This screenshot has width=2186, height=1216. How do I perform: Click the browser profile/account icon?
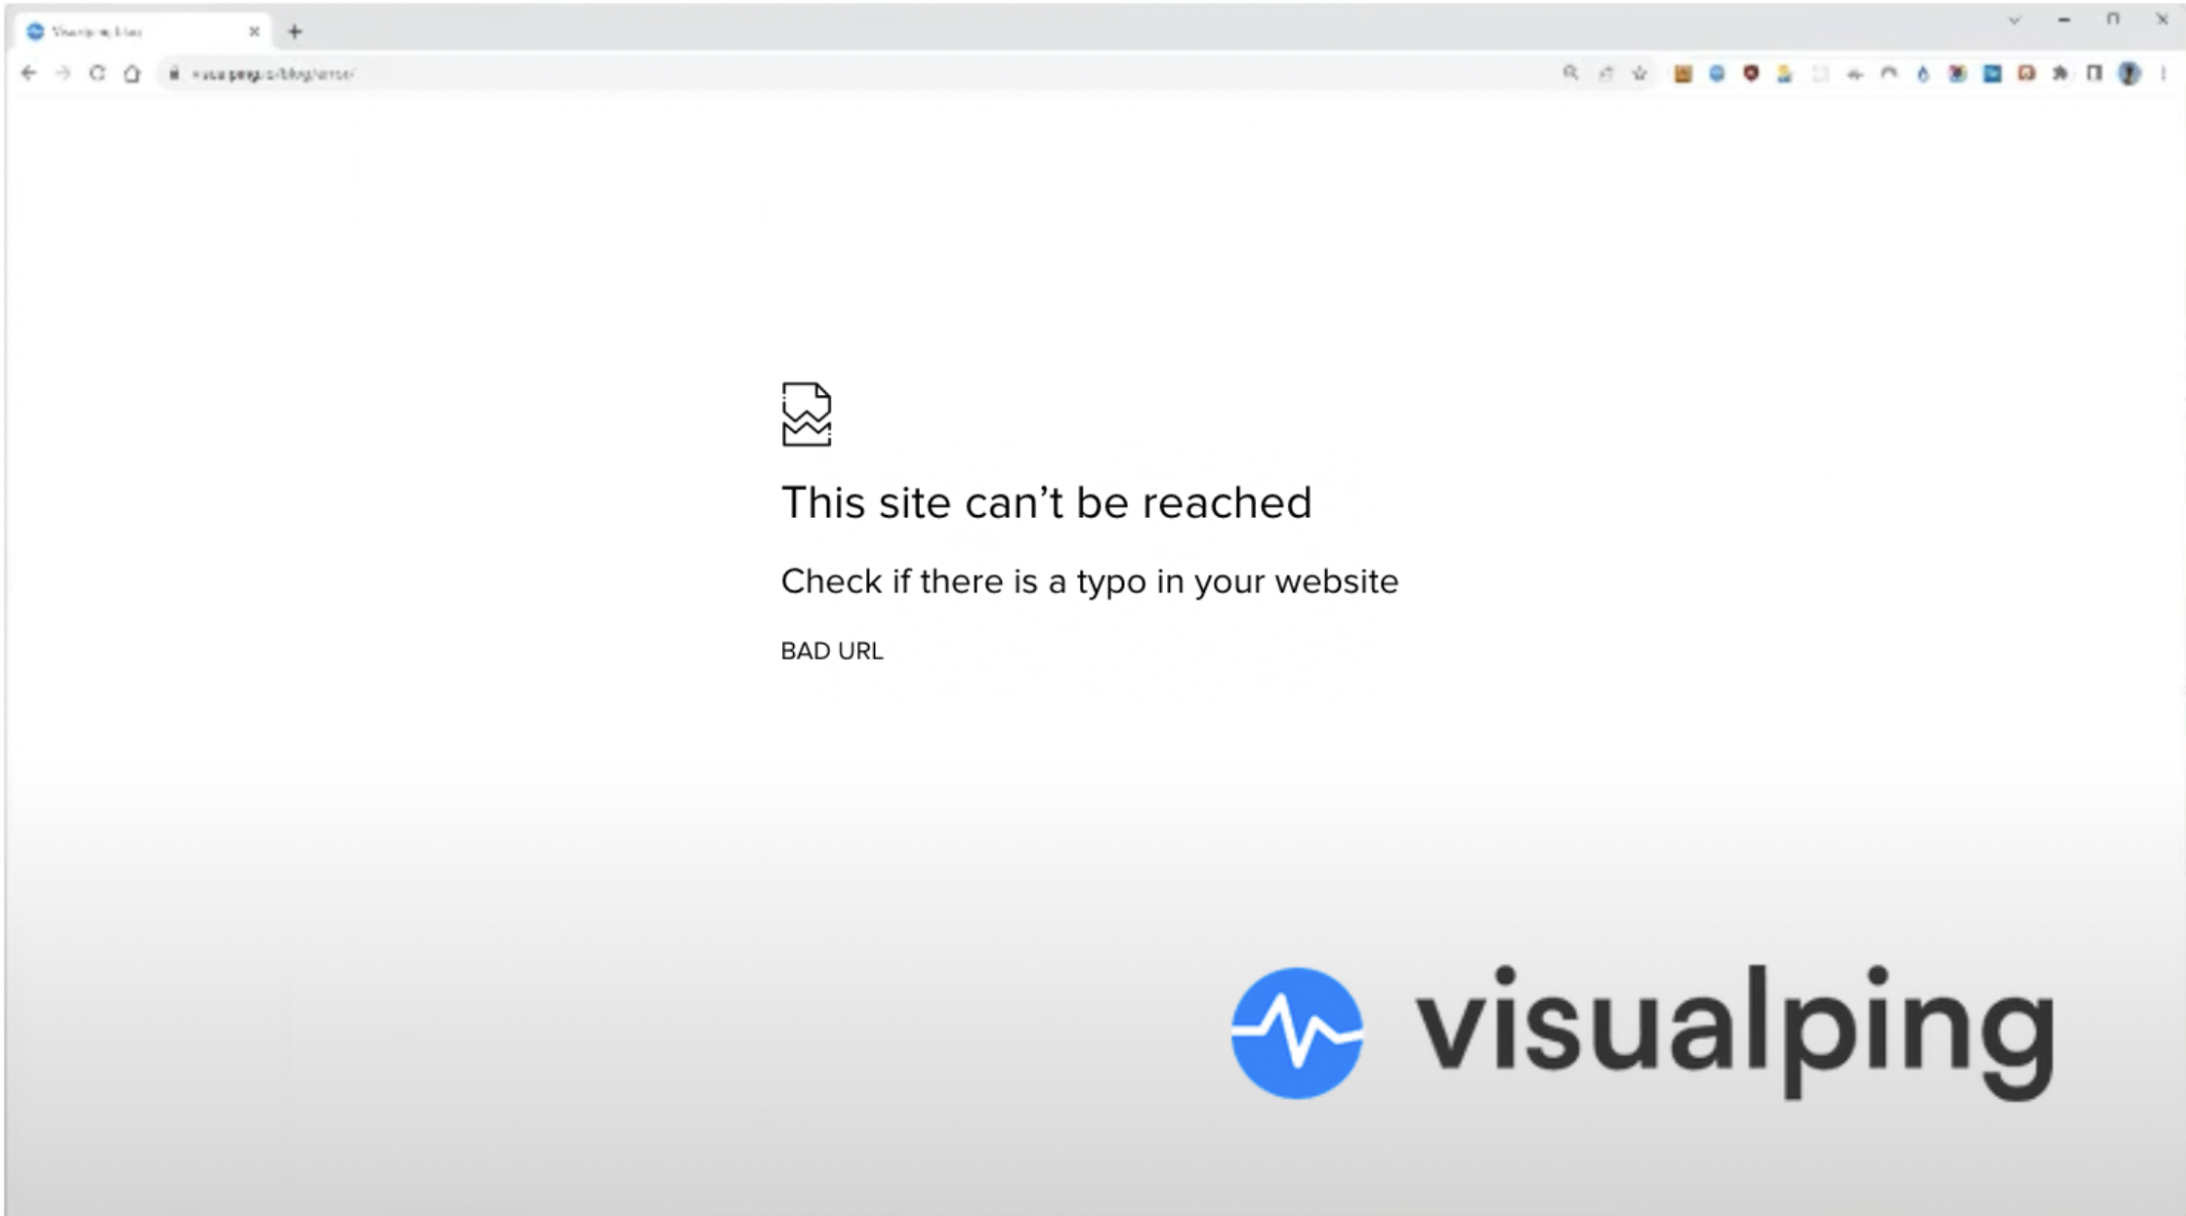[x=2128, y=72]
